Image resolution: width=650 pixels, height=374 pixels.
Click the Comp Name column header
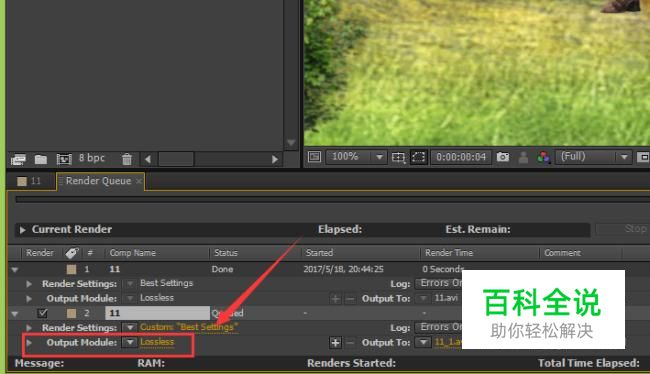tap(133, 253)
